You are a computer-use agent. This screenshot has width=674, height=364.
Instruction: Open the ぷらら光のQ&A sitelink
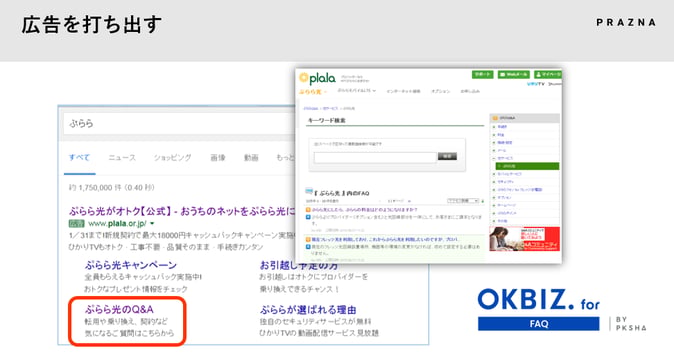[x=119, y=309]
